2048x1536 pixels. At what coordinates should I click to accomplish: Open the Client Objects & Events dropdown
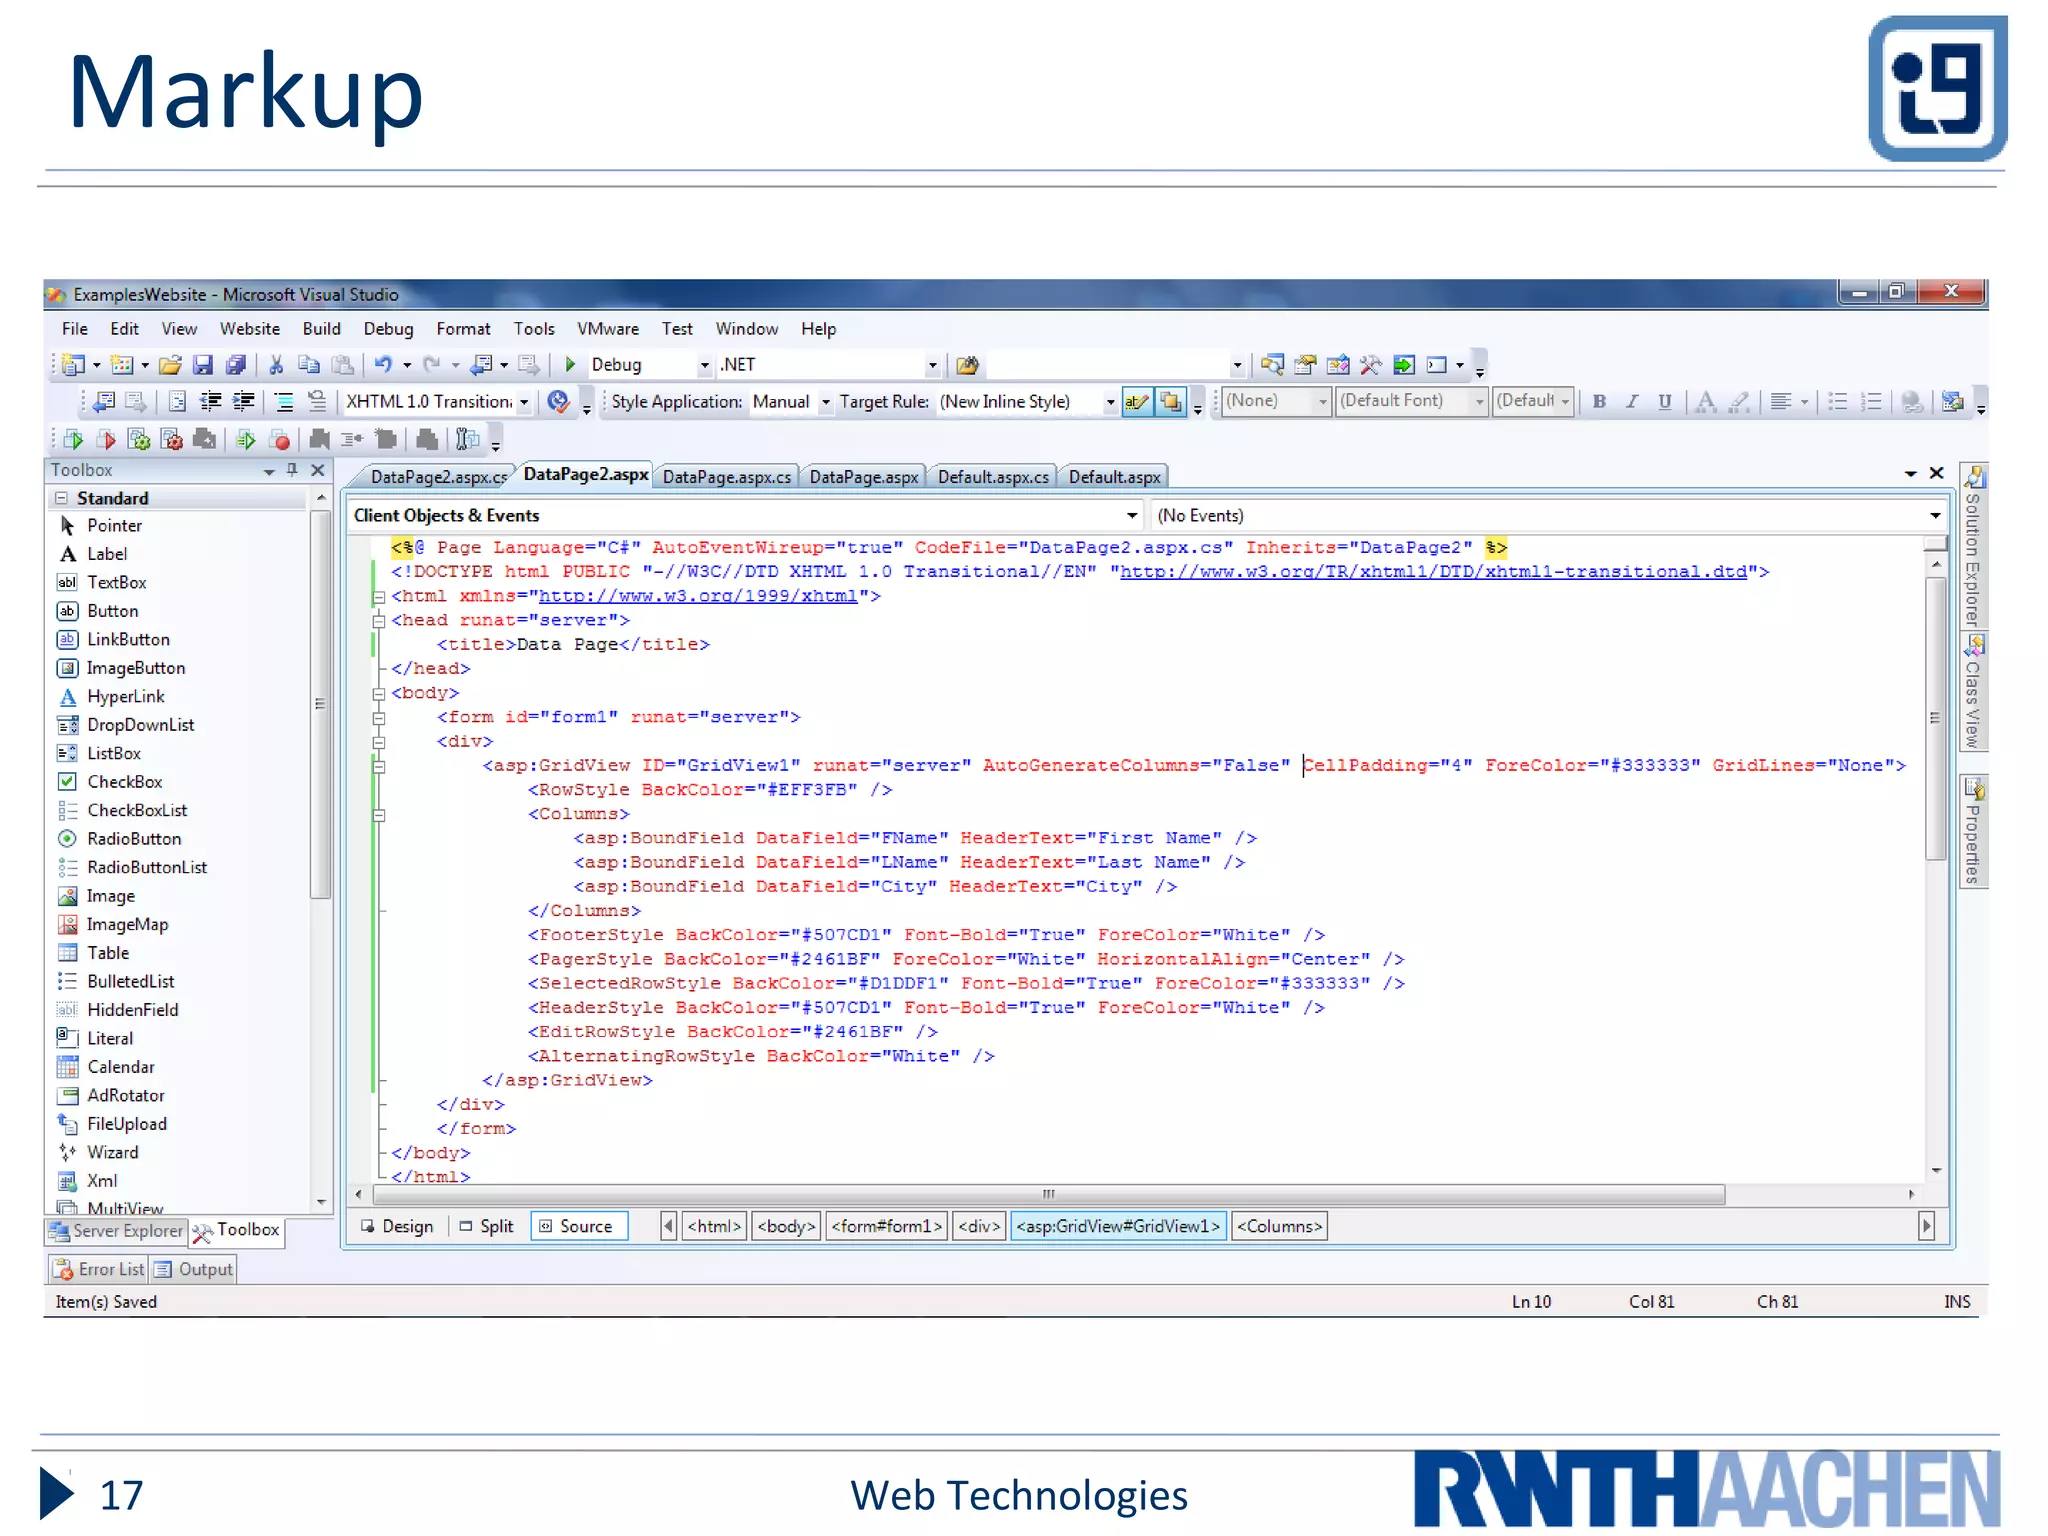click(746, 515)
